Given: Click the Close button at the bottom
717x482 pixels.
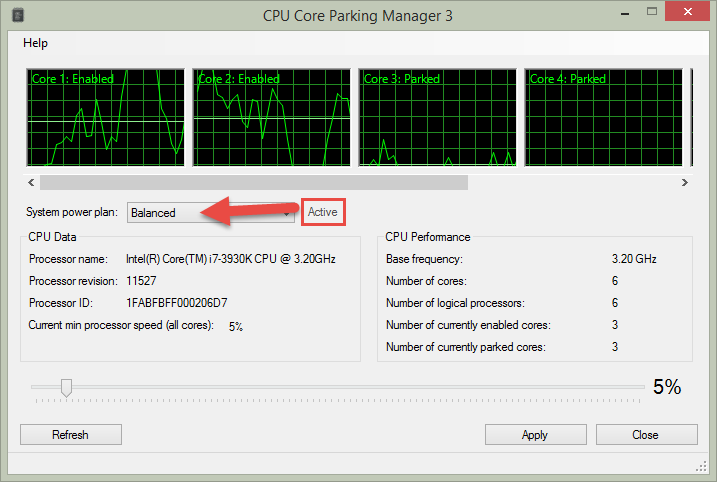Looking at the screenshot, I should pos(647,434).
